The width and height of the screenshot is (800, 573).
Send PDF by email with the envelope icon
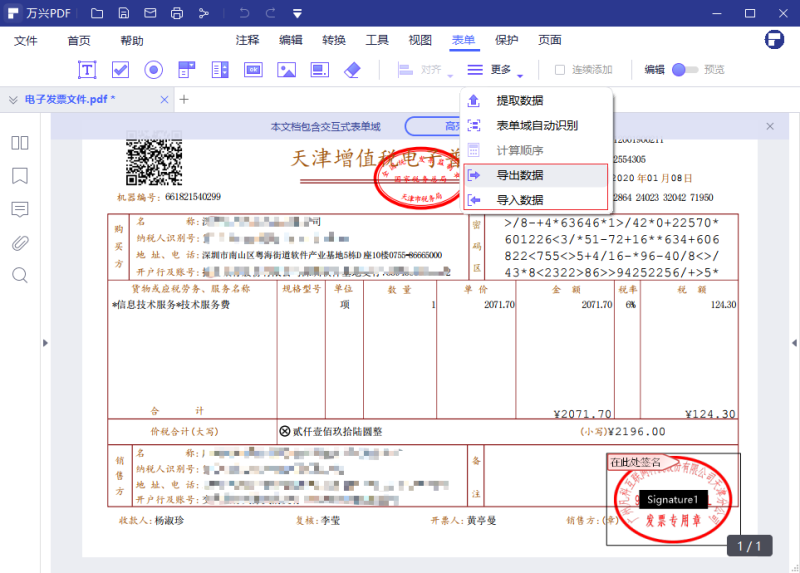point(150,13)
